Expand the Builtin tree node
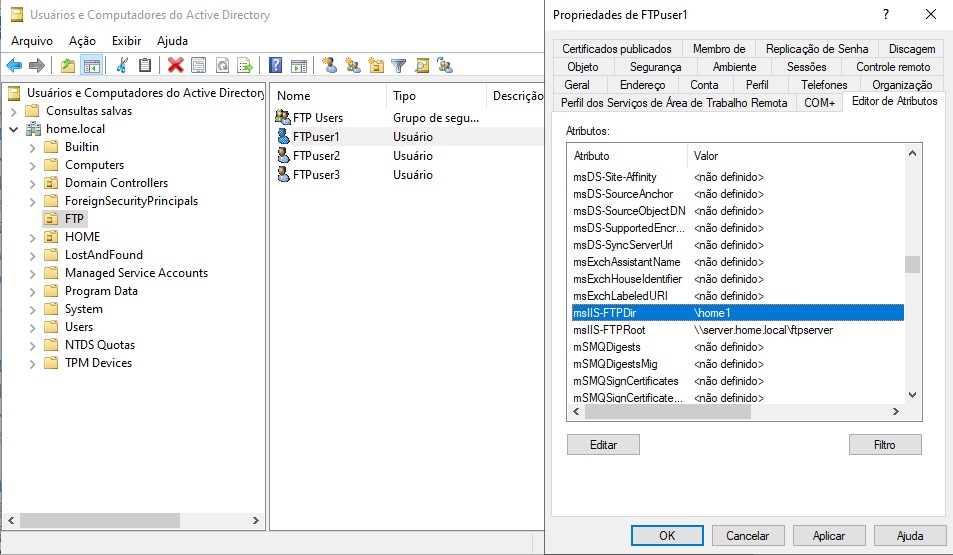This screenshot has width=953, height=555. point(33,147)
